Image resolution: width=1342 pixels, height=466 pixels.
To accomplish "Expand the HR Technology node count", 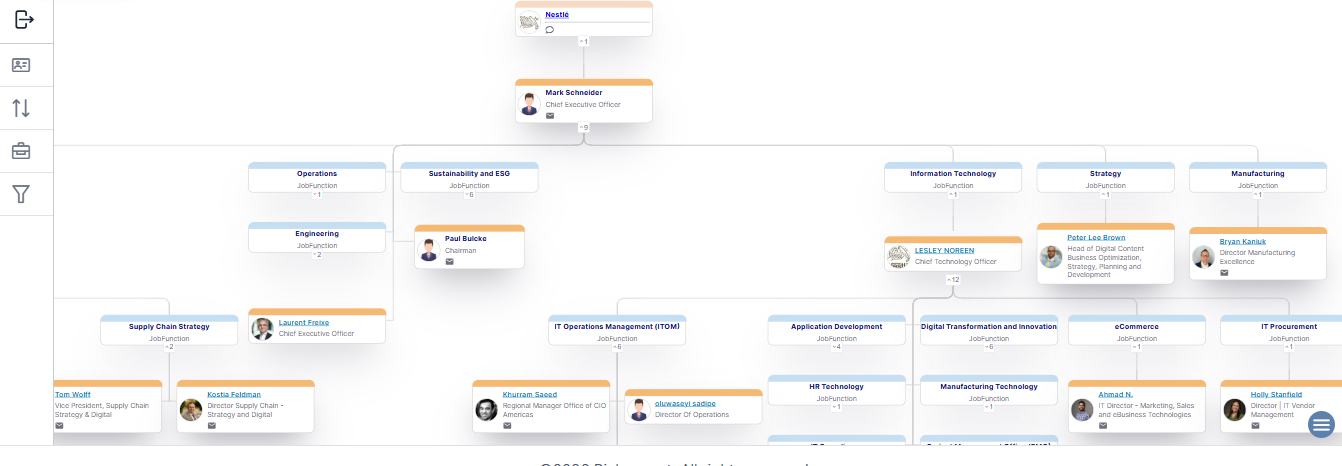I will [x=837, y=407].
